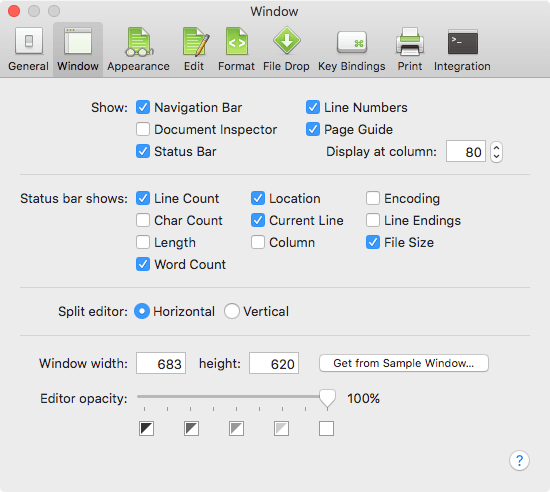Open the Integration preferences pane

coord(462,50)
